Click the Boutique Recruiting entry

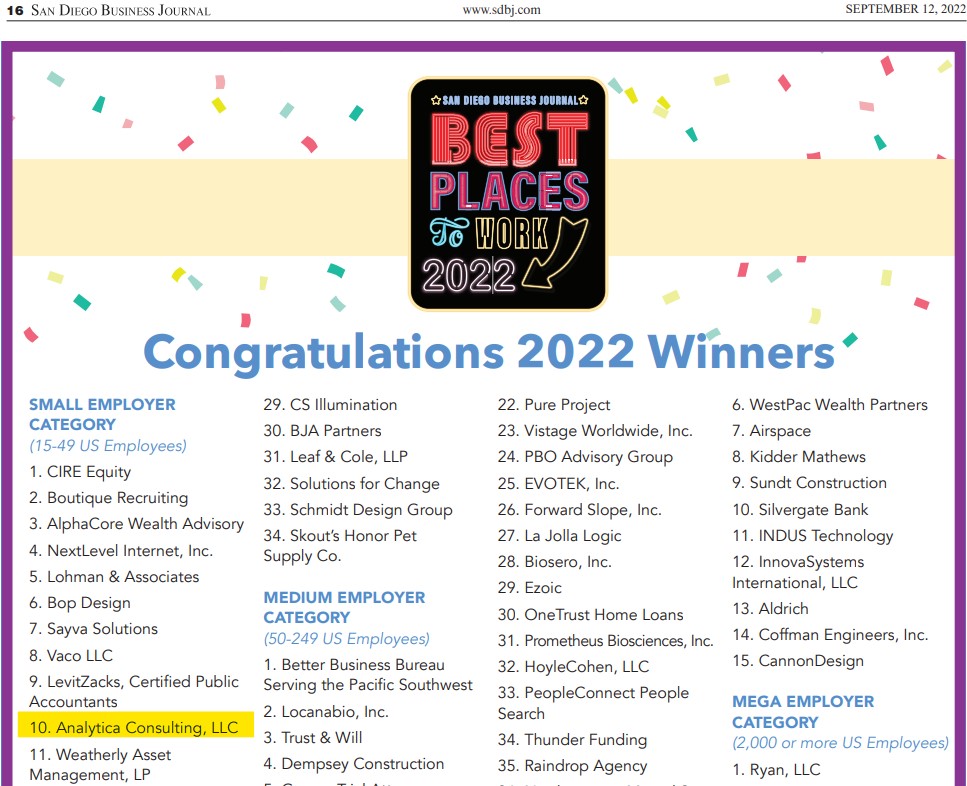click(109, 498)
